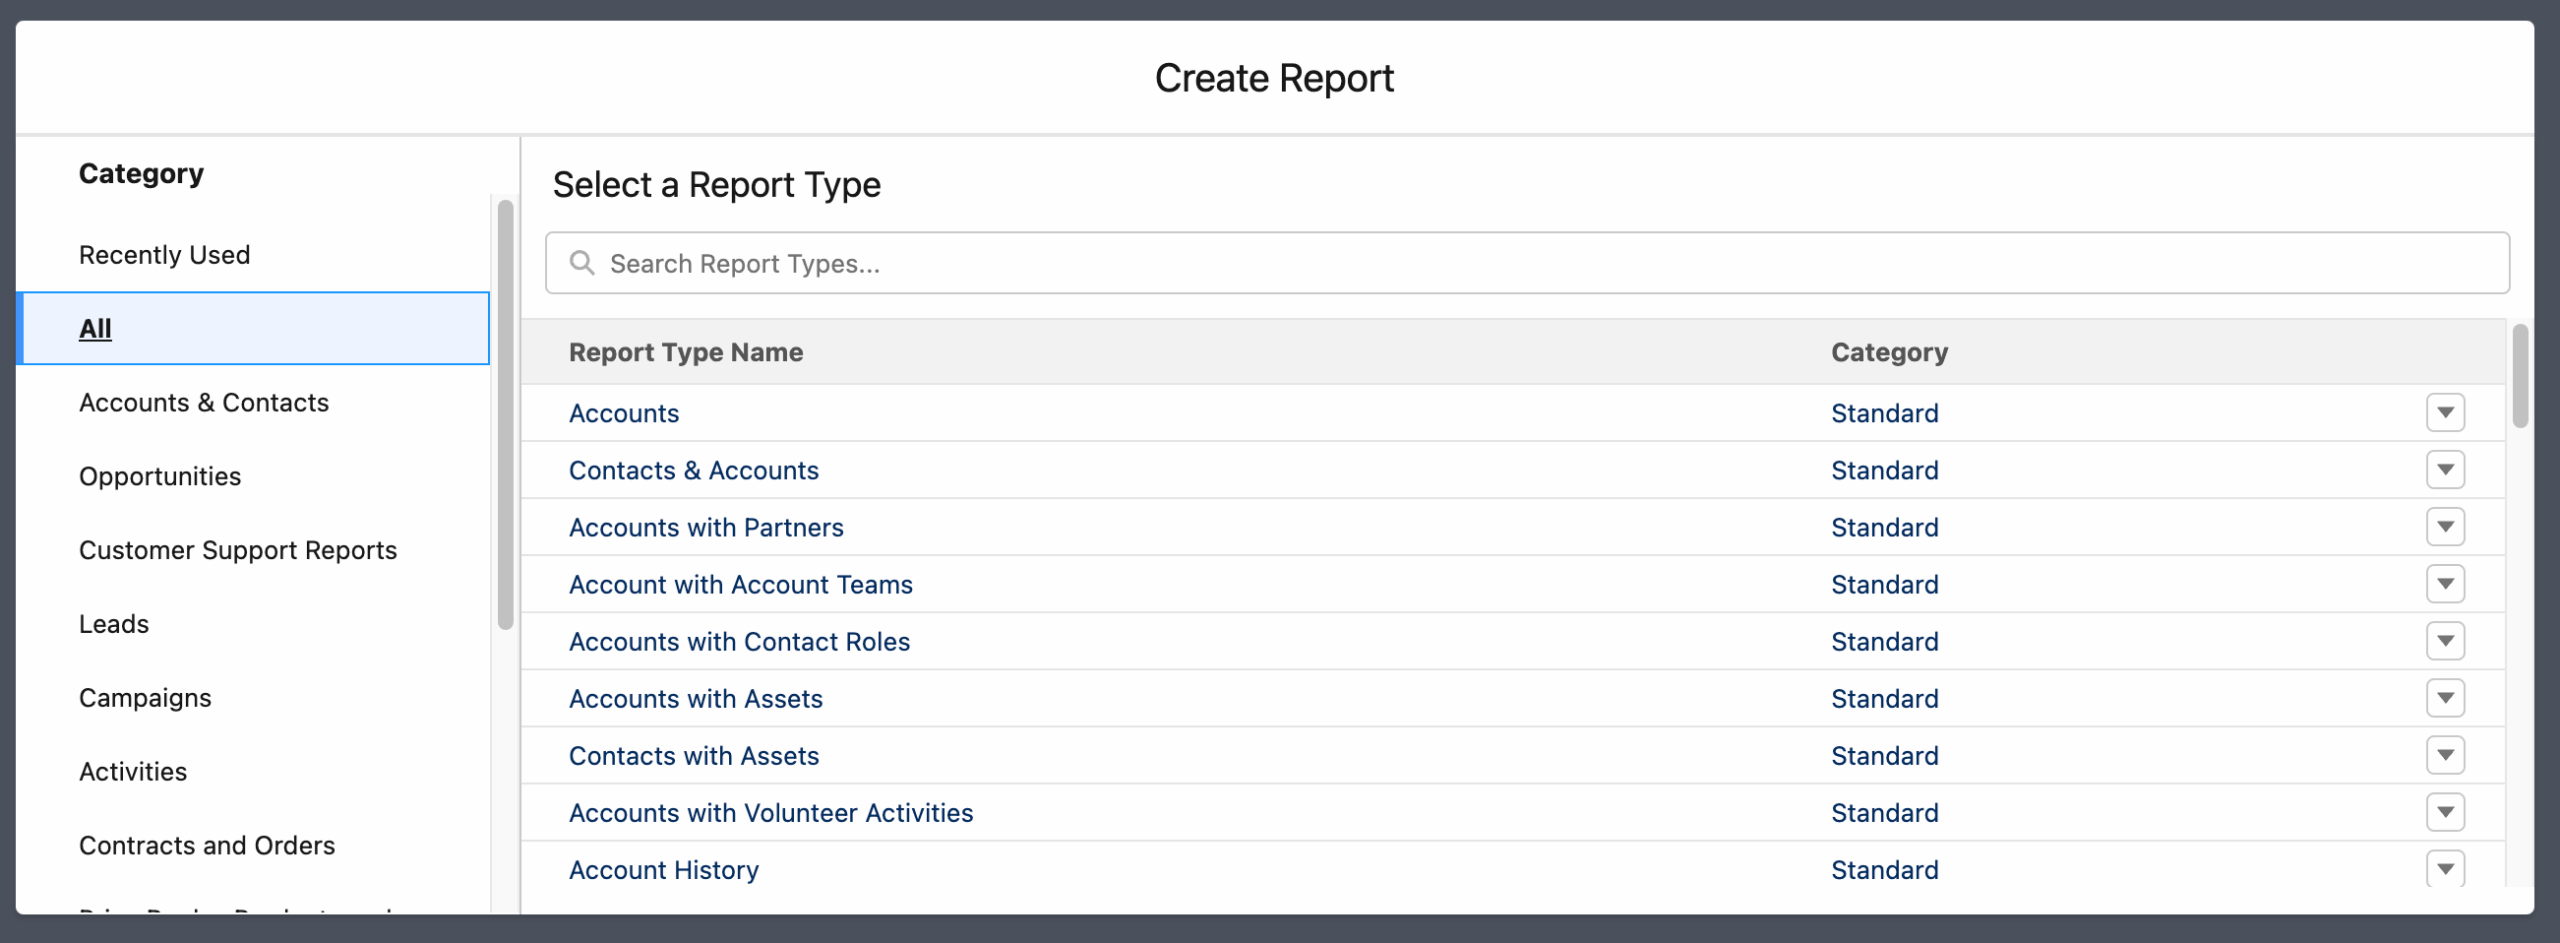Choose Accounts & Contacts category
This screenshot has width=2560, height=943.
[203, 403]
